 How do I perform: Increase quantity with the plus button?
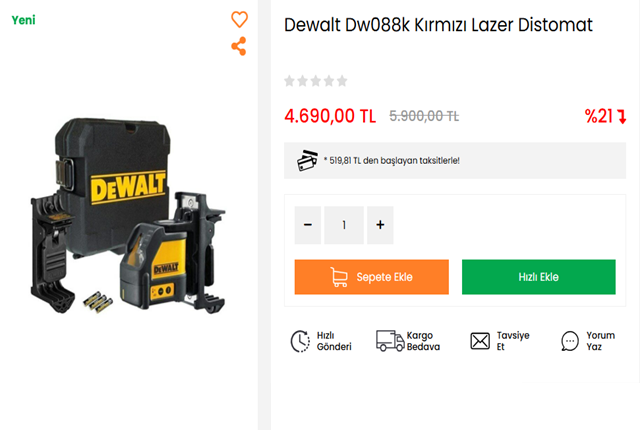tap(380, 225)
